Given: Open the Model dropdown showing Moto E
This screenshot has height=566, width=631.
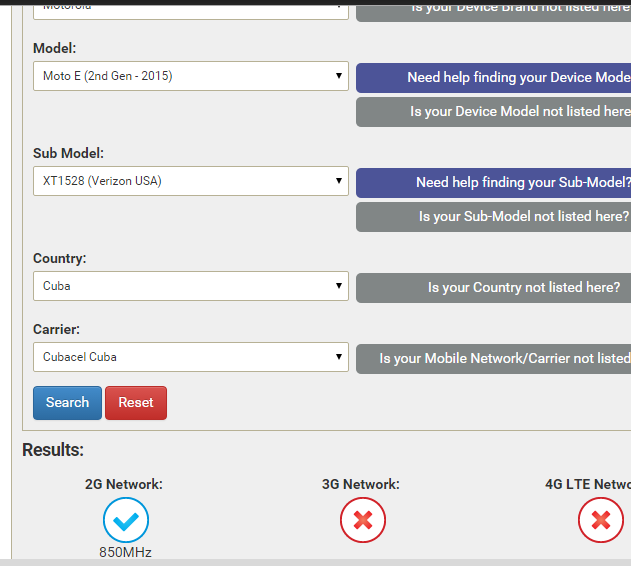Looking at the screenshot, I should [190, 76].
